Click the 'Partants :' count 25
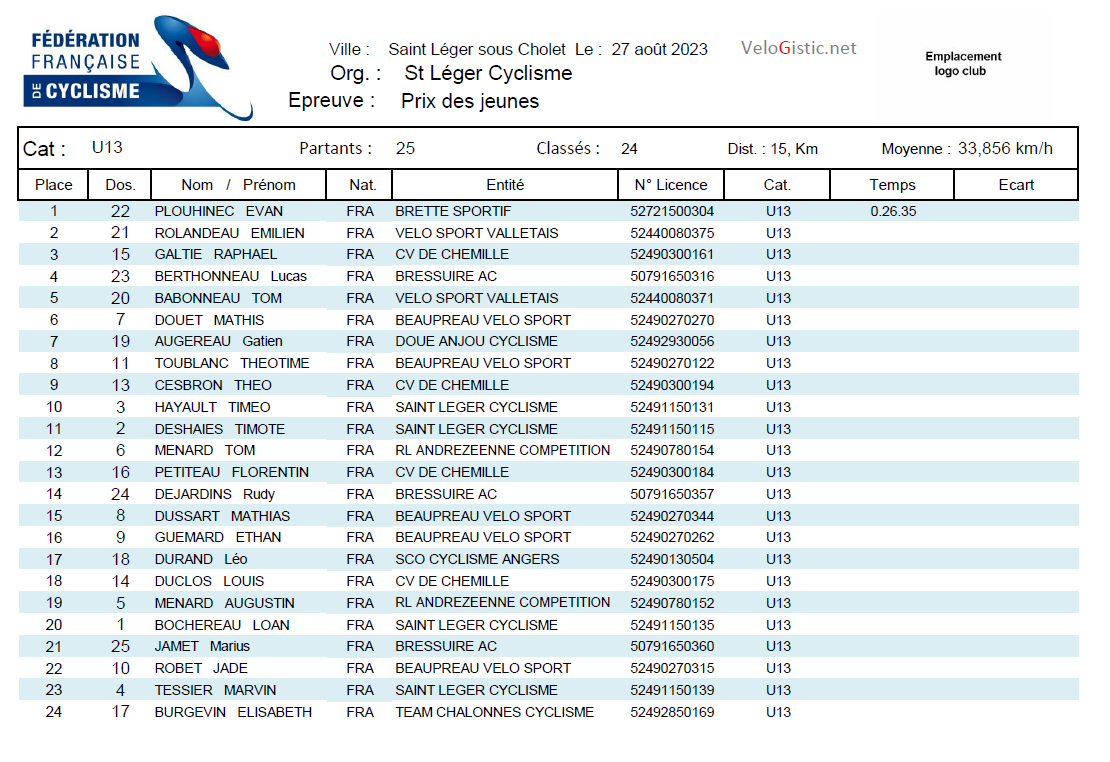This screenshot has width=1110, height=762. pyautogui.click(x=405, y=148)
